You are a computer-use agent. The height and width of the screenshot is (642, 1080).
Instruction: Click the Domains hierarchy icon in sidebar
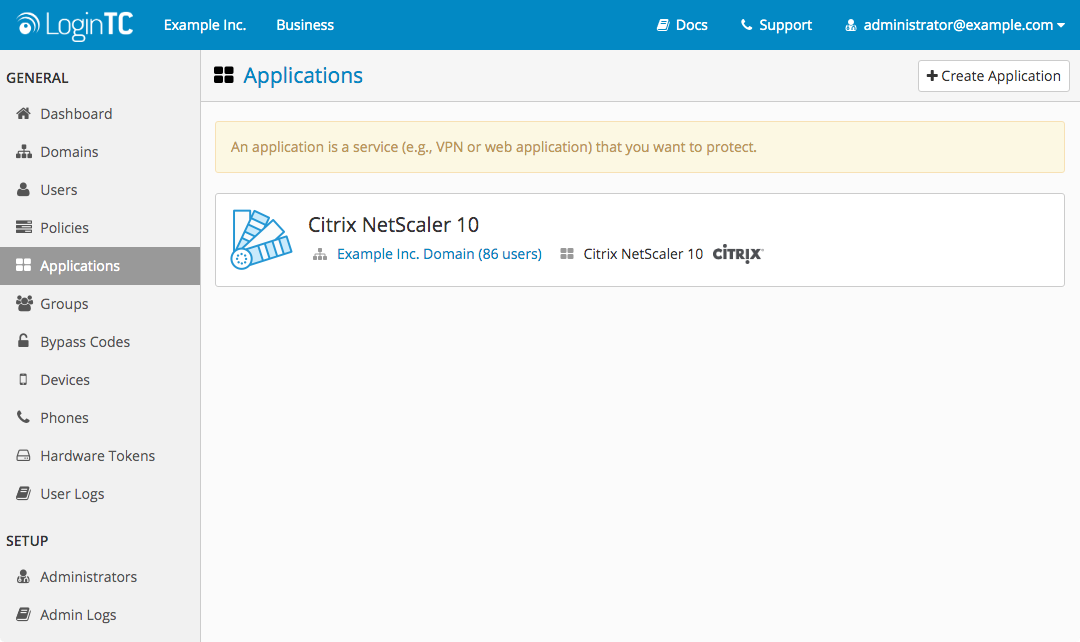pos(23,152)
